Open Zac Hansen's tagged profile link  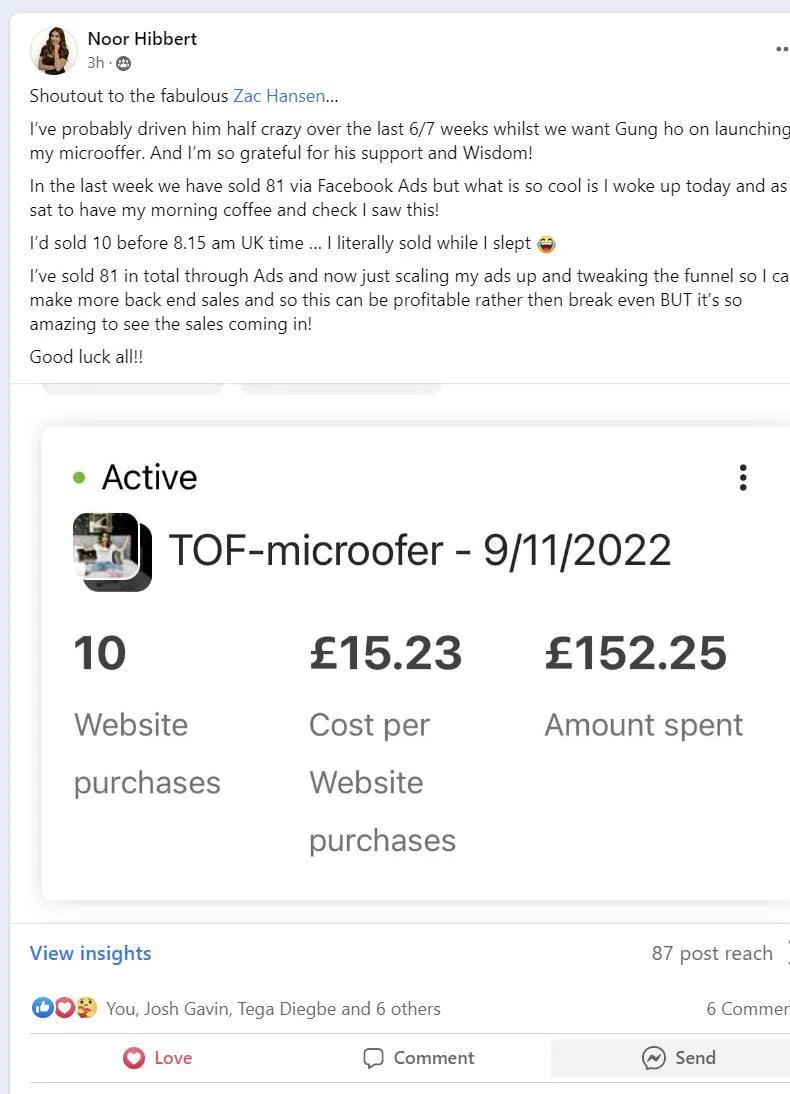pos(279,96)
